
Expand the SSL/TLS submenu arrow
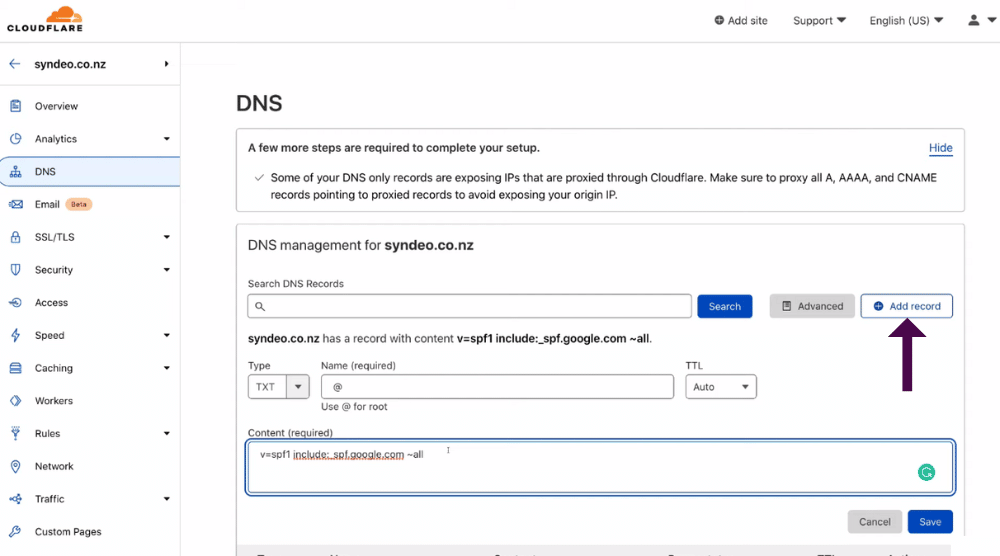pos(166,237)
